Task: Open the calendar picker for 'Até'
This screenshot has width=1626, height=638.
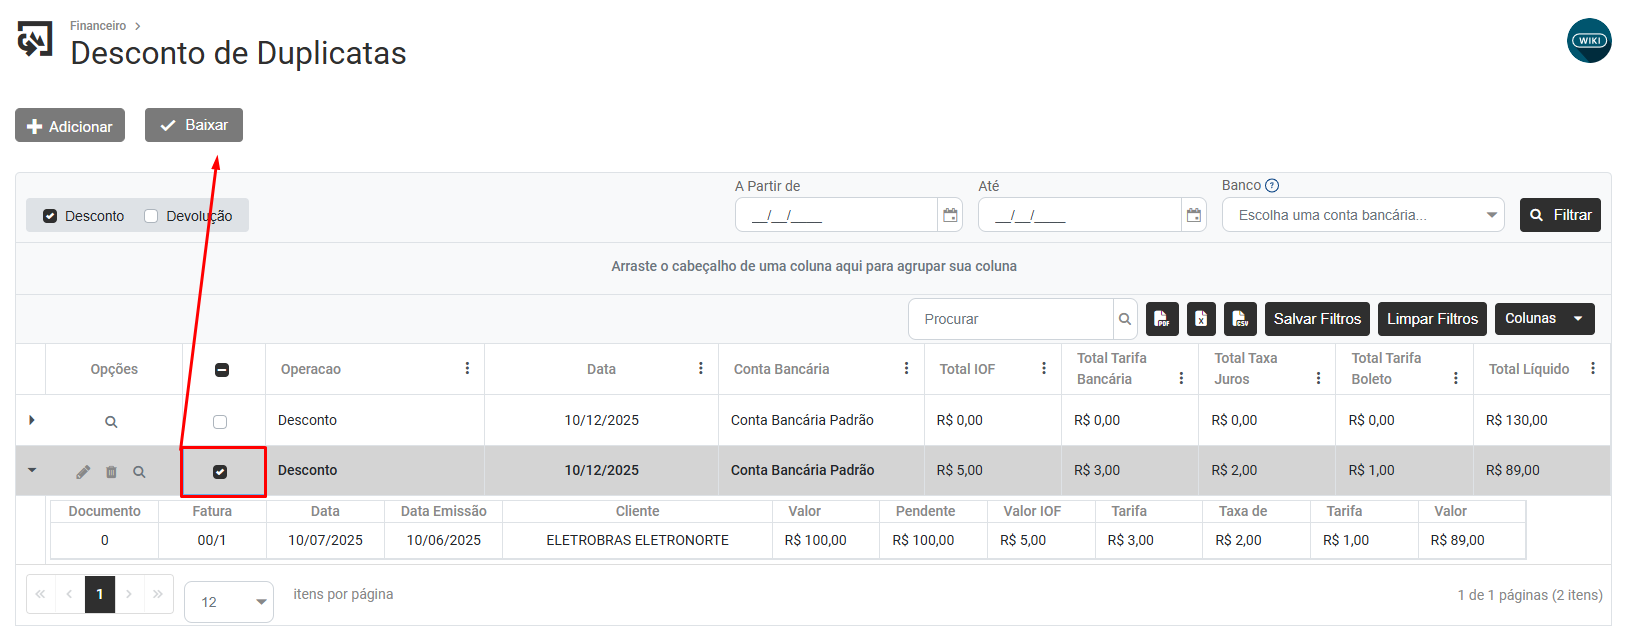Action: 1193,215
